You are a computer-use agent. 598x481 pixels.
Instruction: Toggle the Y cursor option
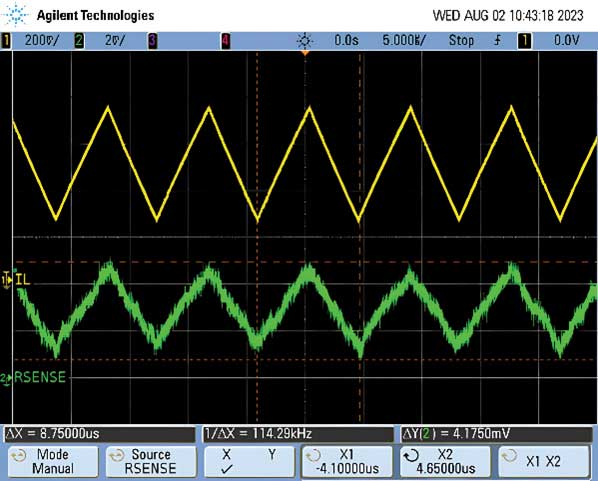272,455
